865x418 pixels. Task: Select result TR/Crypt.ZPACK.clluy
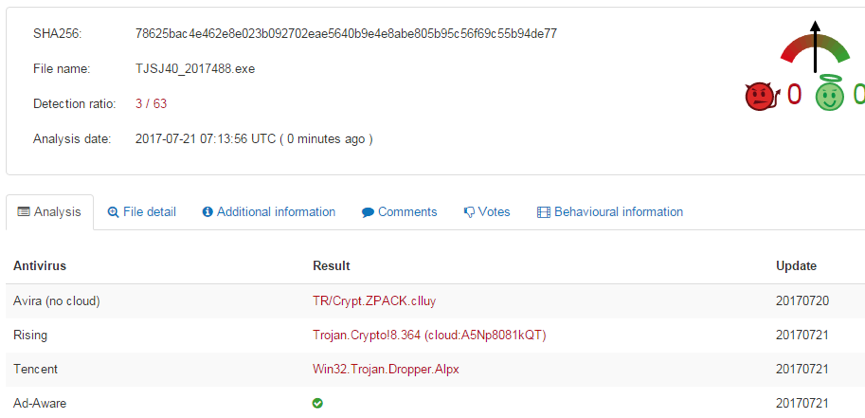coord(375,301)
